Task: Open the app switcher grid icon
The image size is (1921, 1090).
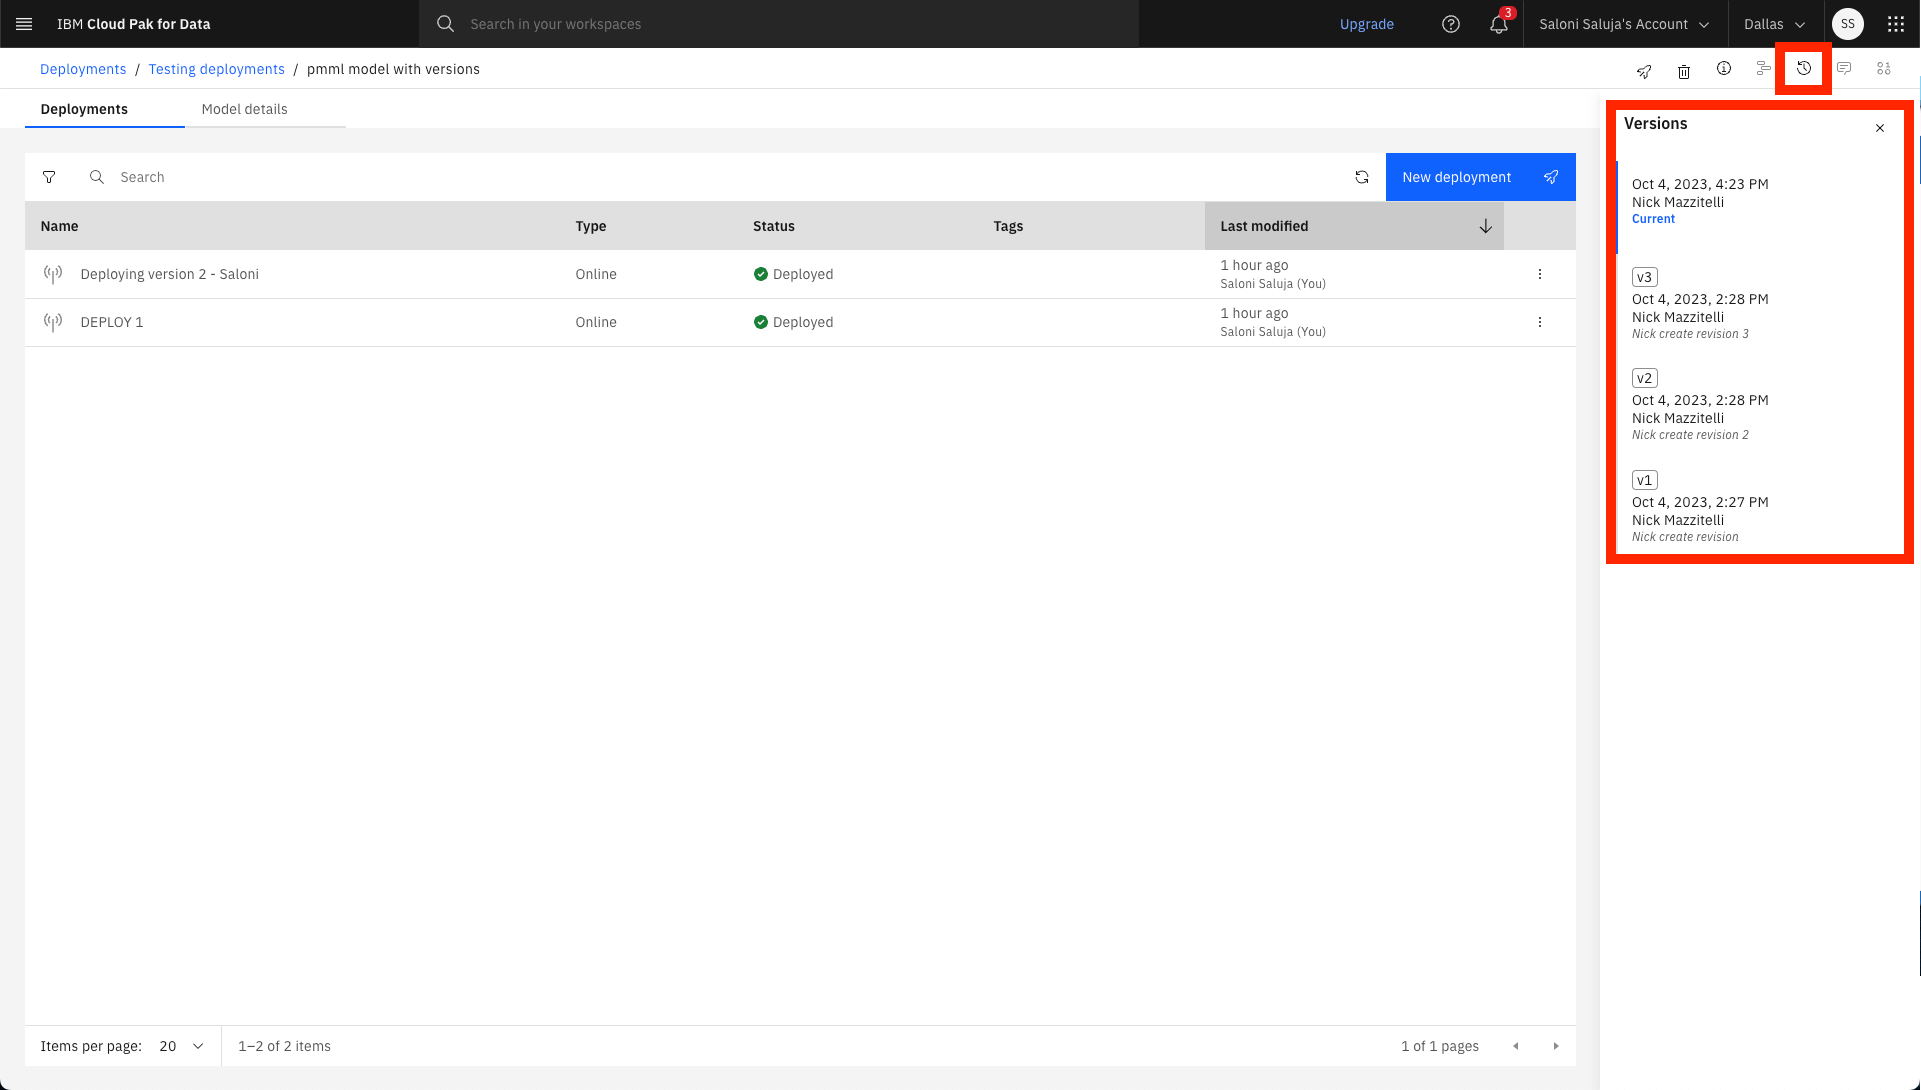Action: tap(1896, 24)
